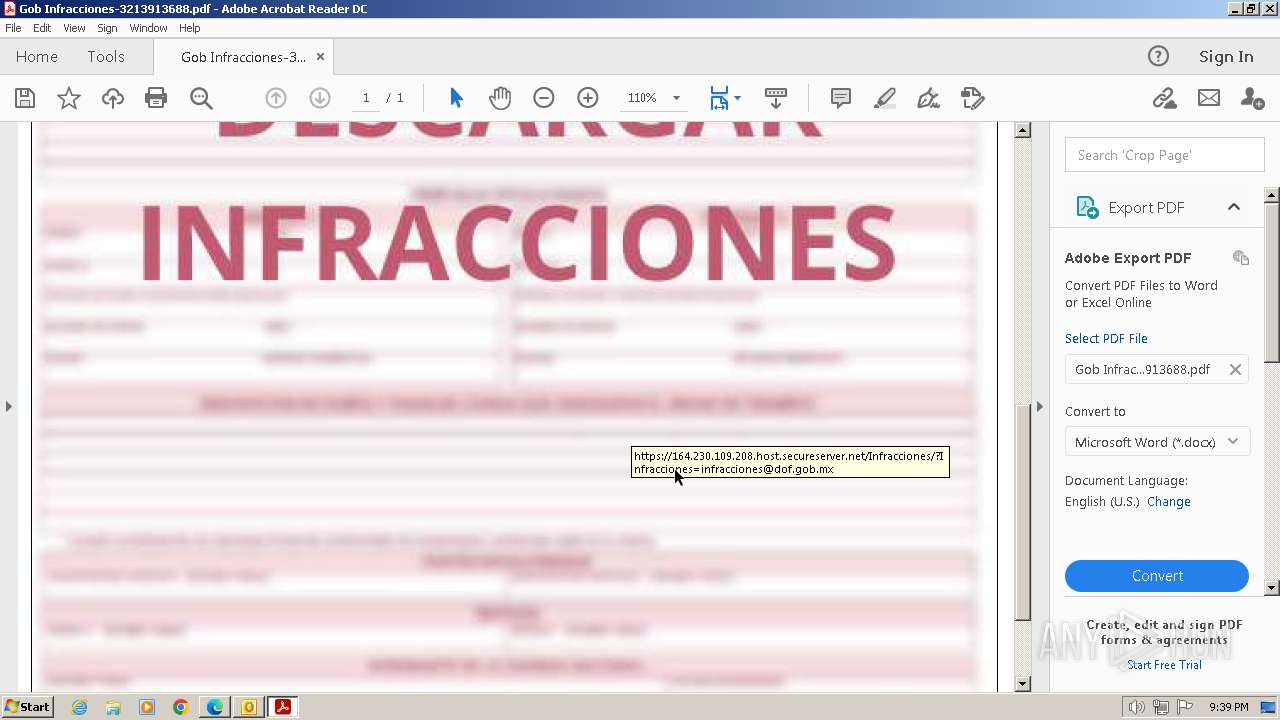Select the arrow Selection tool

pos(457,98)
